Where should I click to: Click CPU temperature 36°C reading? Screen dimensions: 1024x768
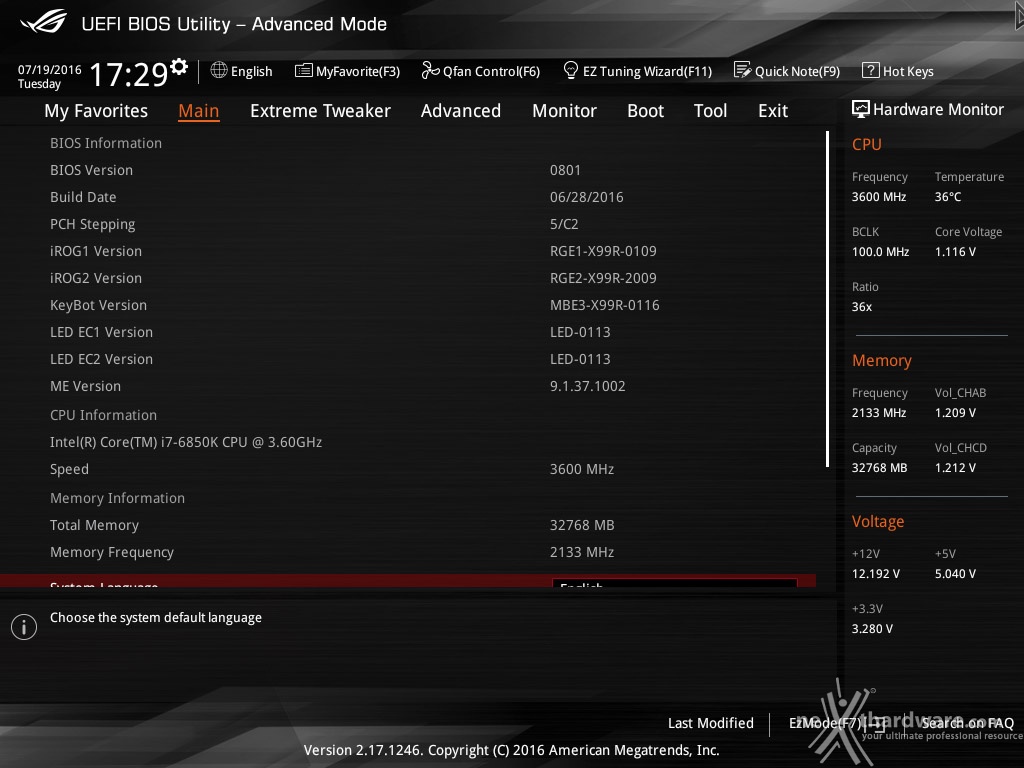948,197
